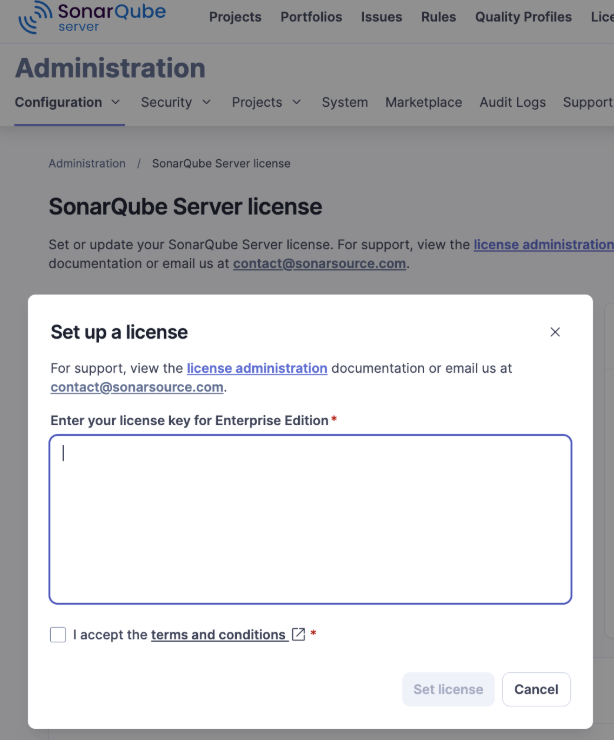Open license administration link in dialog

point(257,368)
